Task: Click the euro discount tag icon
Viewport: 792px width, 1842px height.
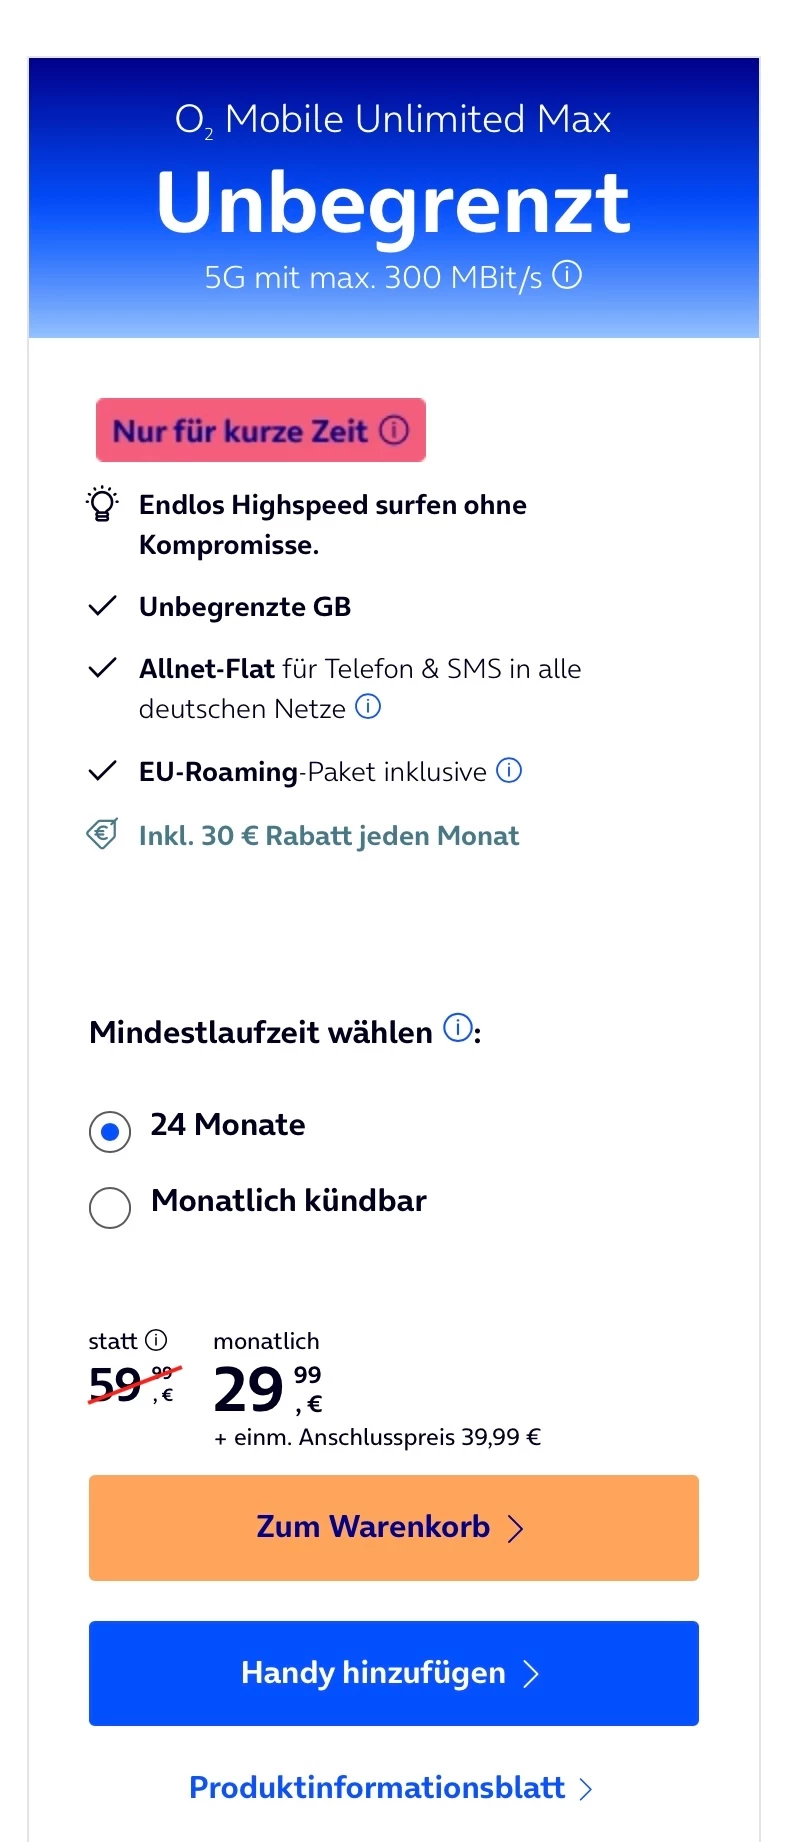Action: click(102, 834)
